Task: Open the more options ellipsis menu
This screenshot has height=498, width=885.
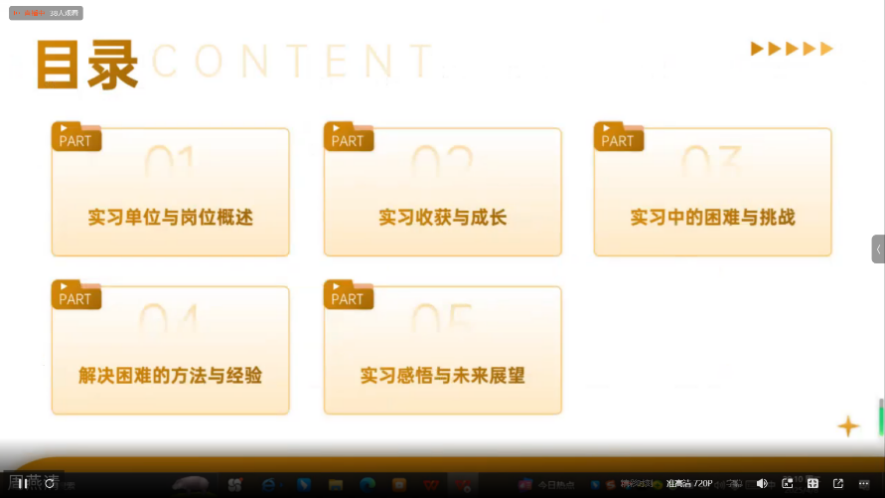Action: pos(864,483)
